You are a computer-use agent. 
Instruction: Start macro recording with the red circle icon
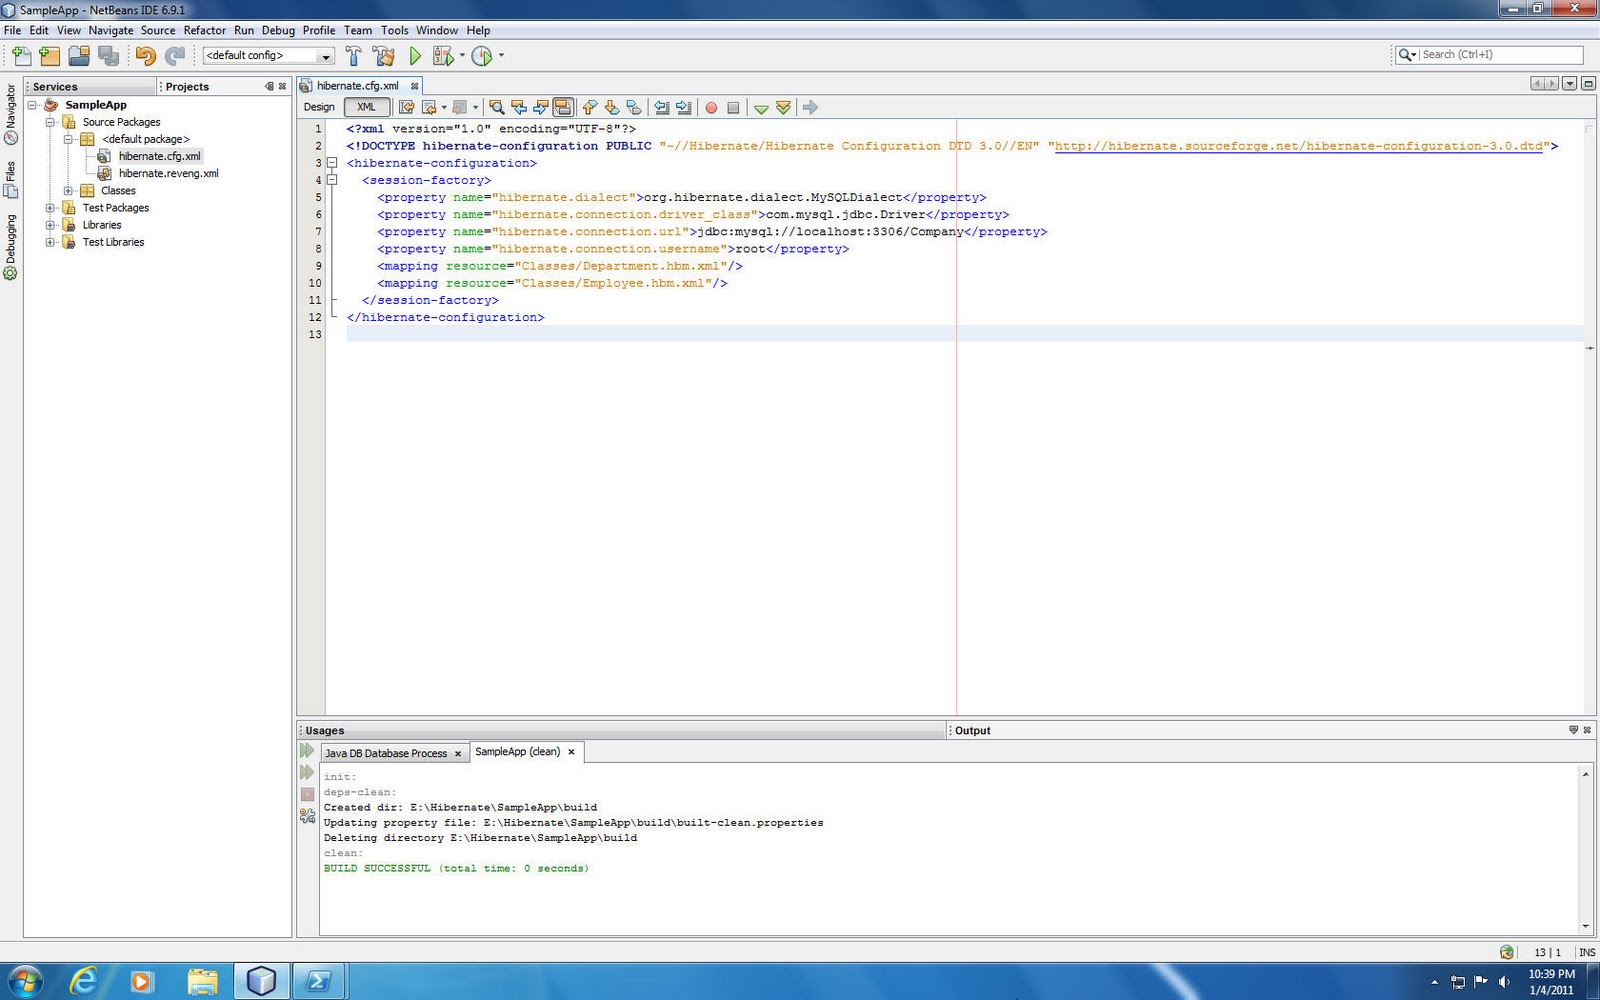tap(710, 107)
